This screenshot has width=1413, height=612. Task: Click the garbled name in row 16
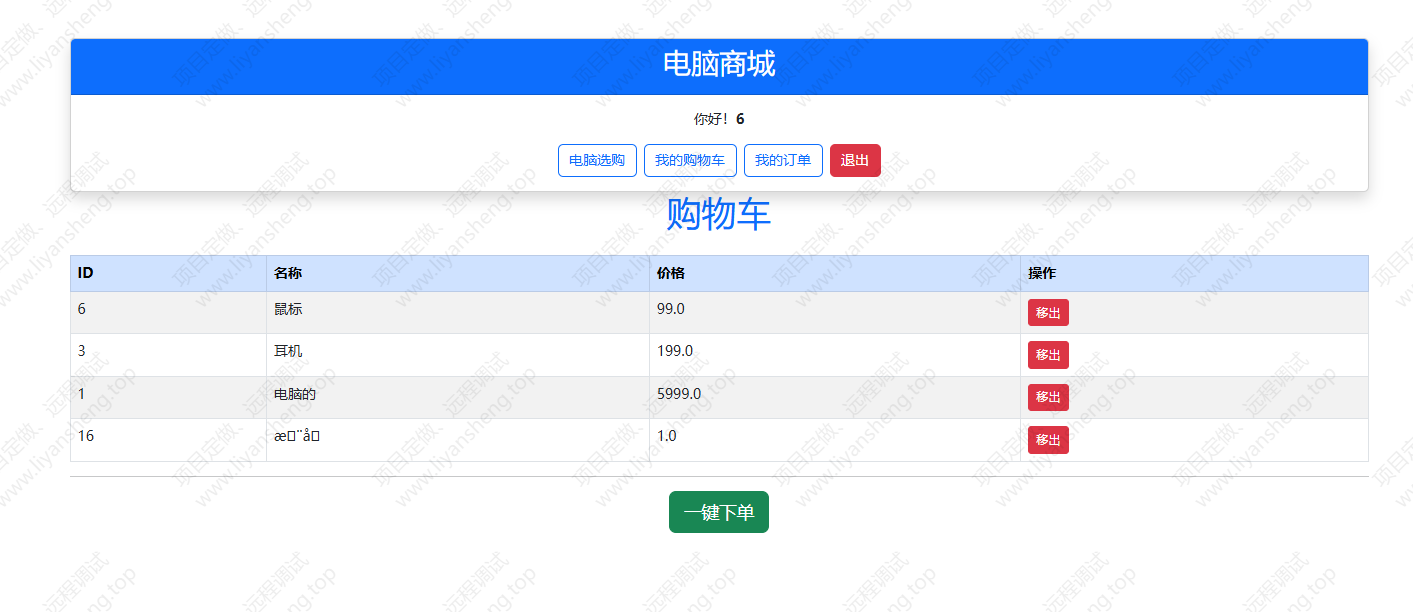point(297,437)
